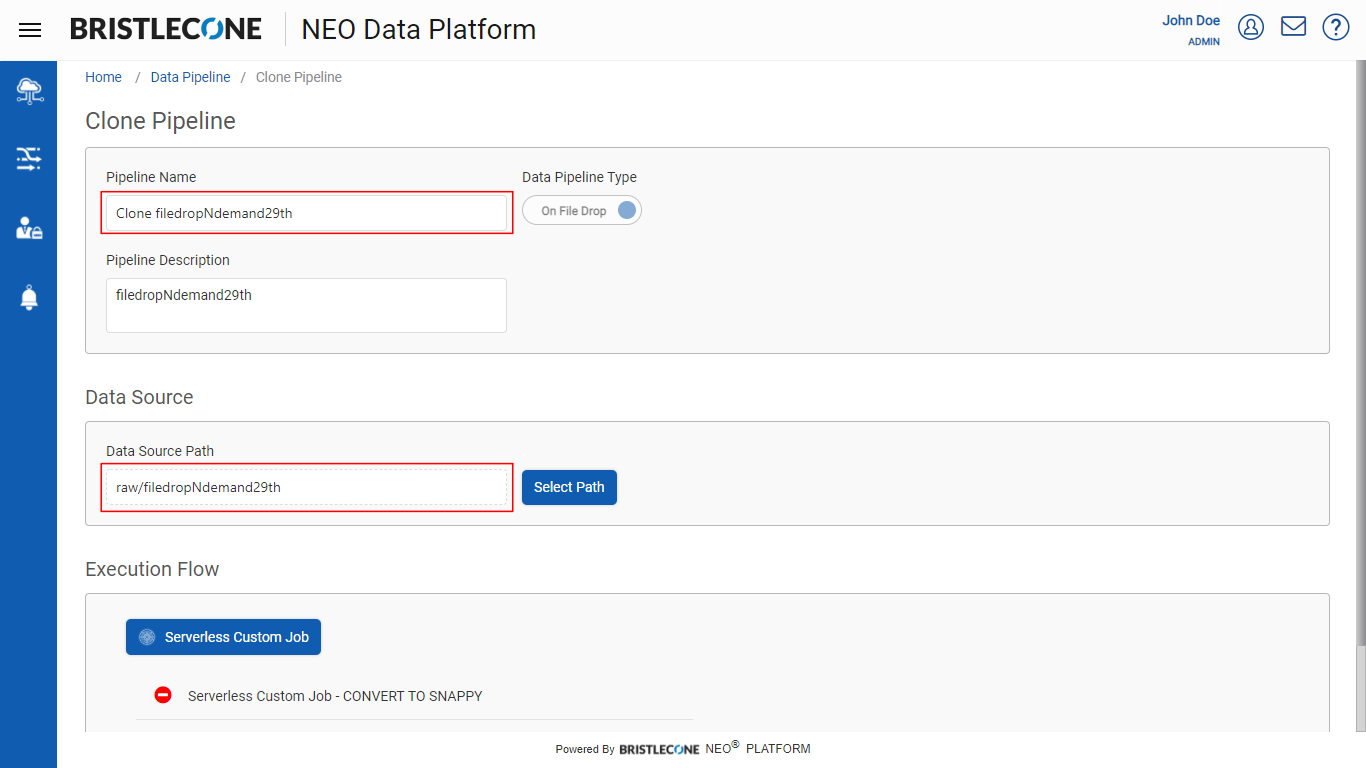1366x768 pixels.
Task: Open the notifications bell in sidebar
Action: (x=29, y=297)
